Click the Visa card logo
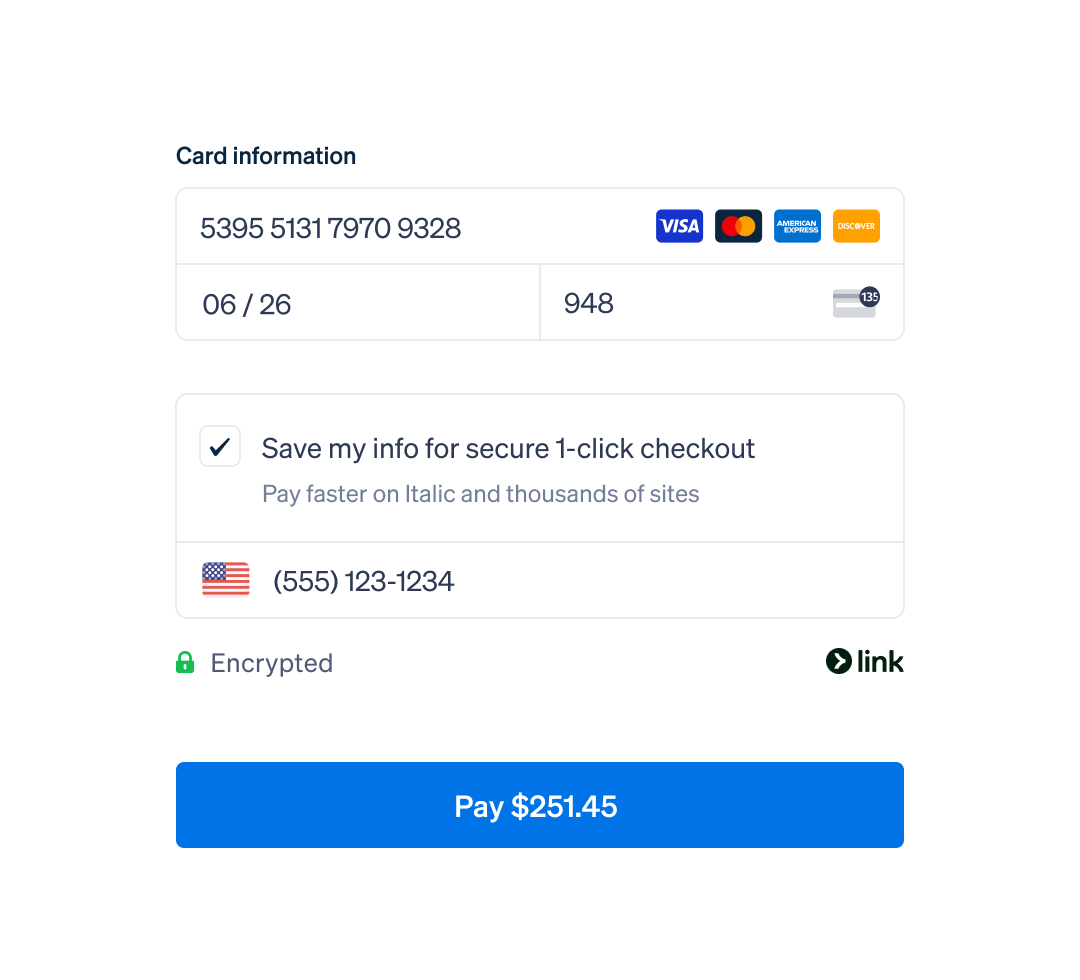Viewport: 1080px width, 980px height. pos(679,226)
